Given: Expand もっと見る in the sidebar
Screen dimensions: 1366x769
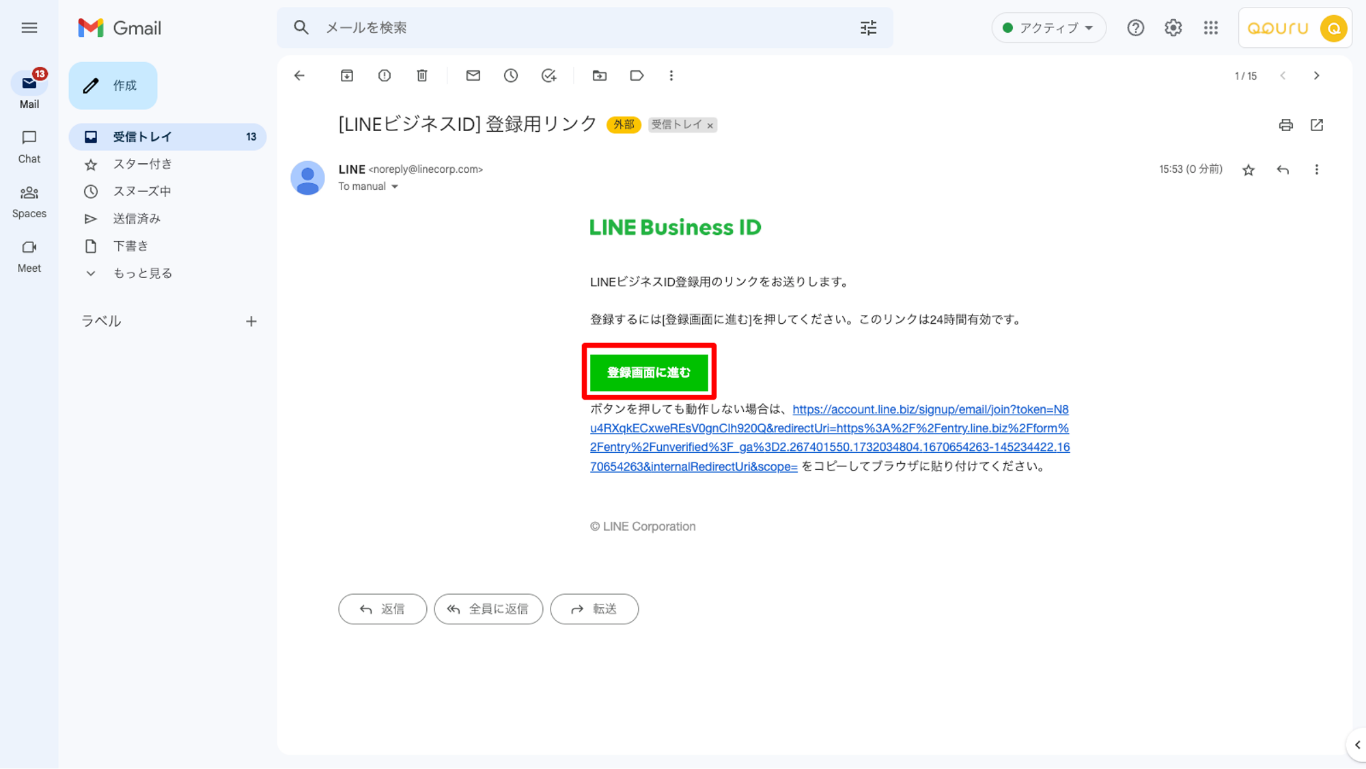Looking at the screenshot, I should tap(142, 273).
